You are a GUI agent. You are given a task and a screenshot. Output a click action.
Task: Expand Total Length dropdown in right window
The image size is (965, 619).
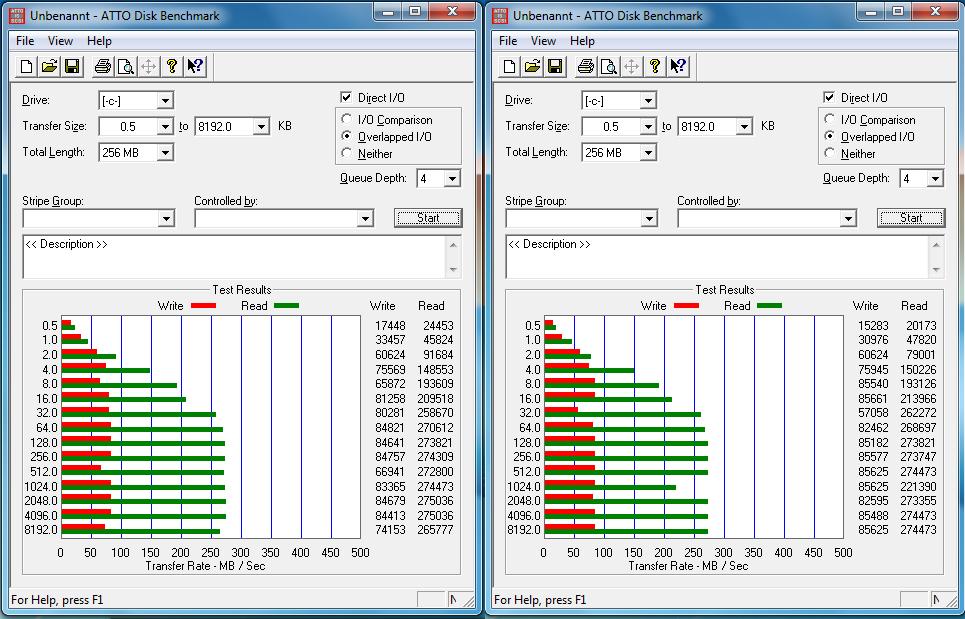(x=648, y=153)
